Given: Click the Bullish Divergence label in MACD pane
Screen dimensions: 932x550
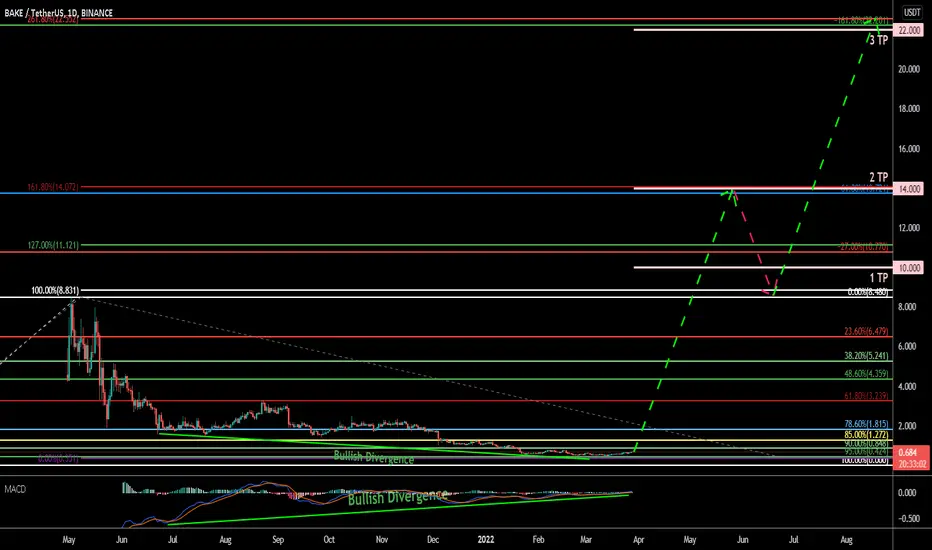Looking at the screenshot, I should coord(397,497).
